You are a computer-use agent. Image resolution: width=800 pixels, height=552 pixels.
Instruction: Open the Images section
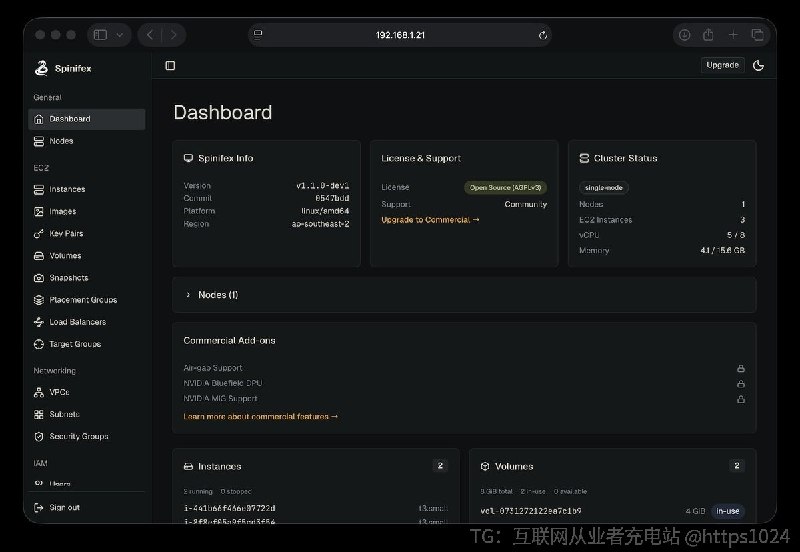click(x=87, y=211)
